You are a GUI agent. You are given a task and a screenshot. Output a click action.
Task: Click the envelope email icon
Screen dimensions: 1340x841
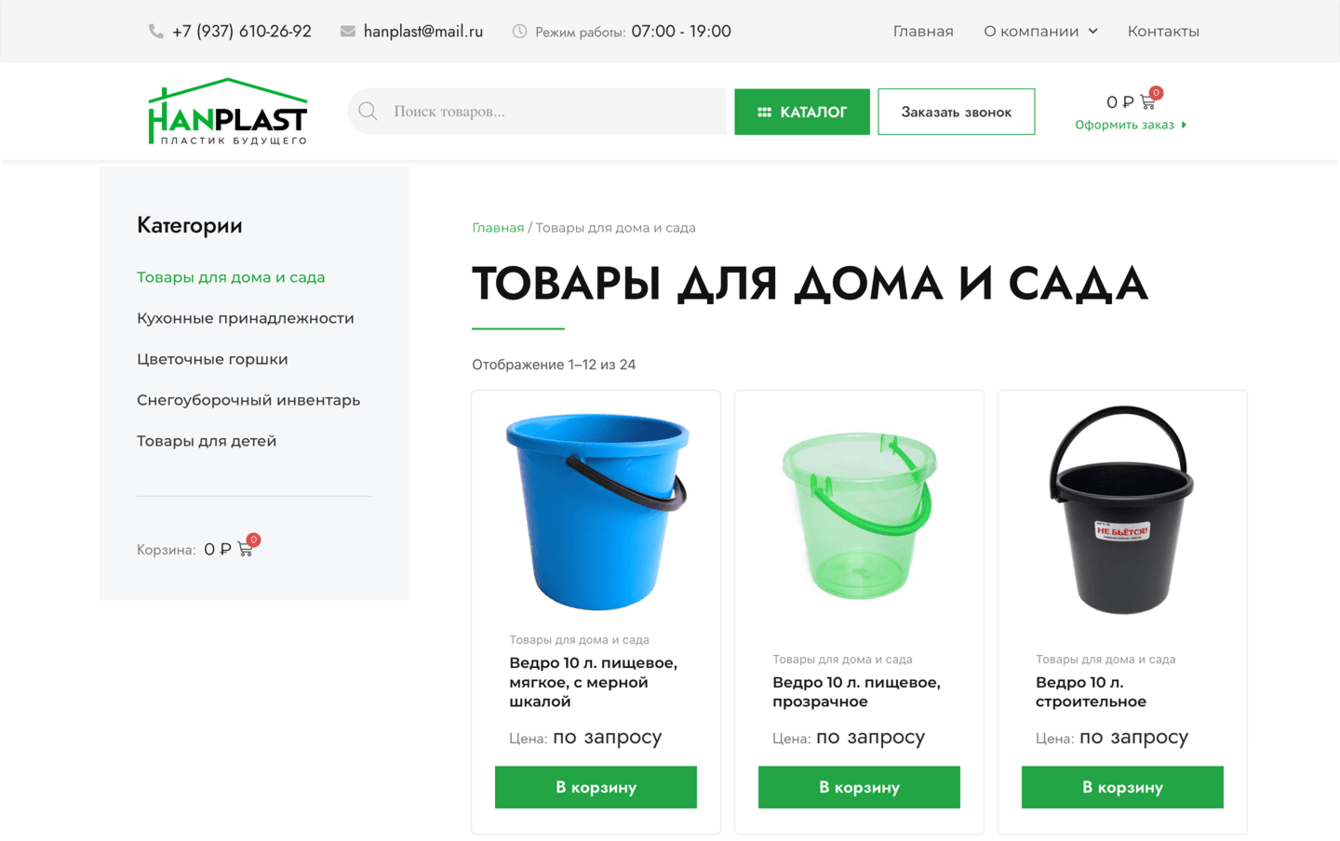[347, 31]
